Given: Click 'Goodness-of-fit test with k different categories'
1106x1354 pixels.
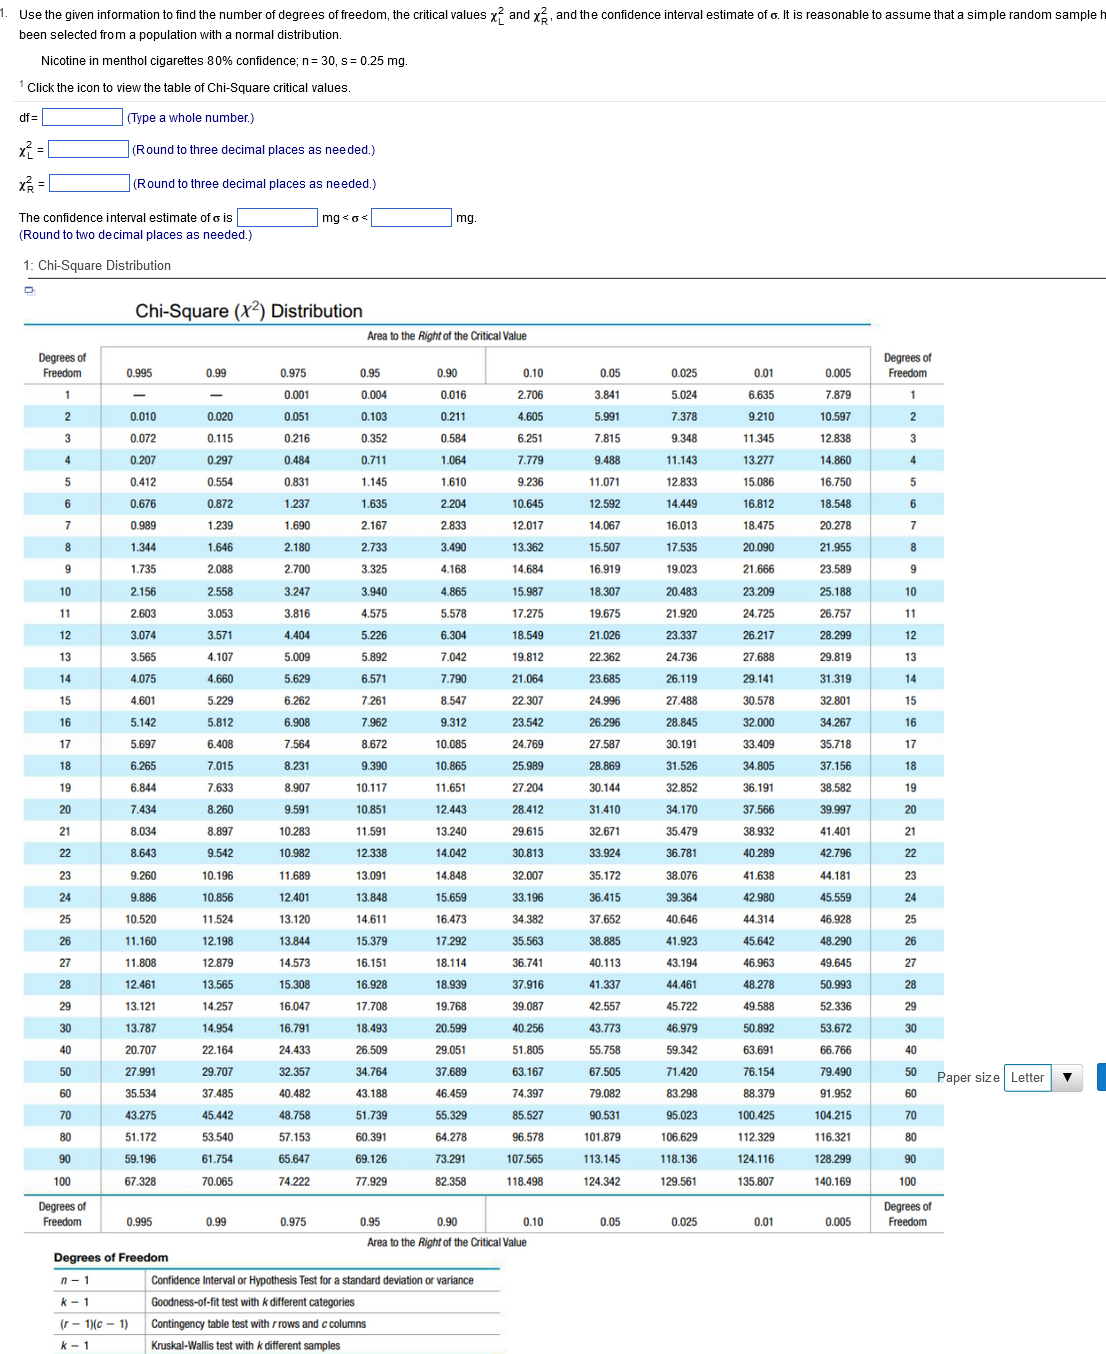Looking at the screenshot, I should [x=253, y=1302].
